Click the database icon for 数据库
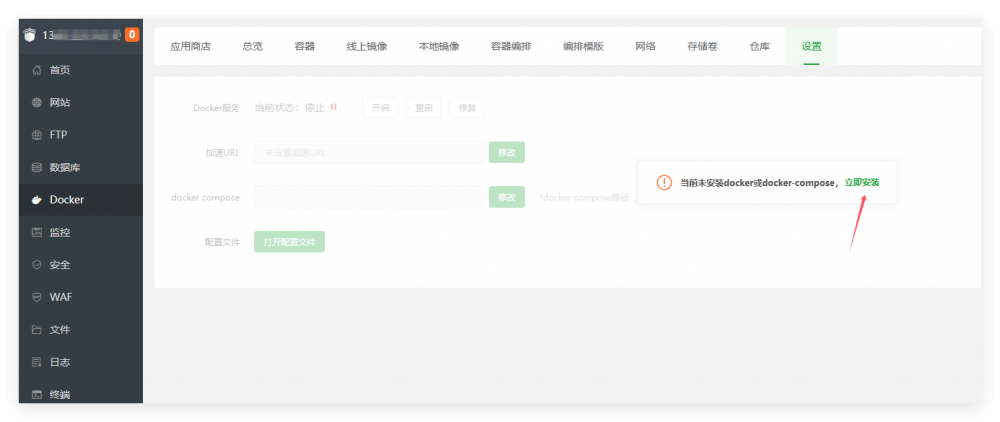Viewport: 1000px width, 422px height. pos(37,167)
